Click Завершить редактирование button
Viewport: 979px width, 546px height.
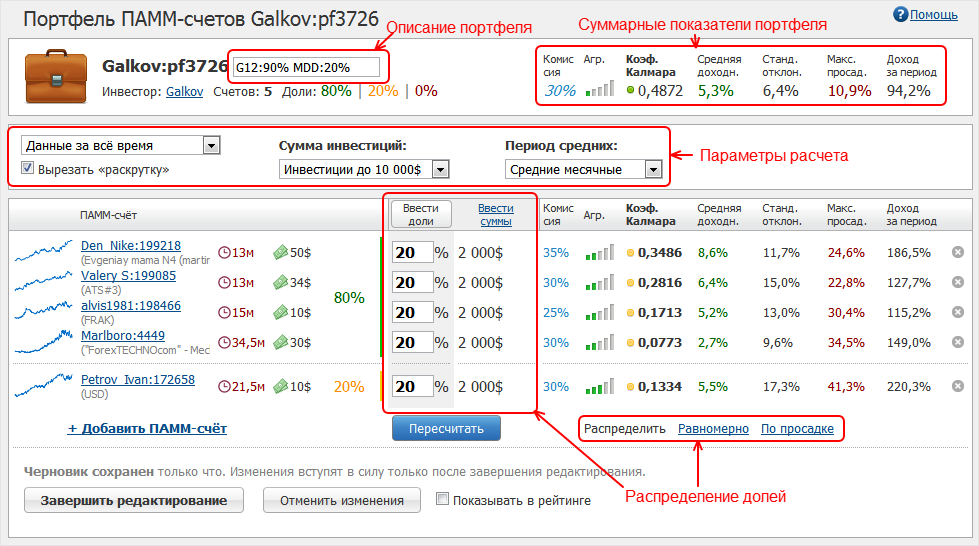[x=134, y=500]
